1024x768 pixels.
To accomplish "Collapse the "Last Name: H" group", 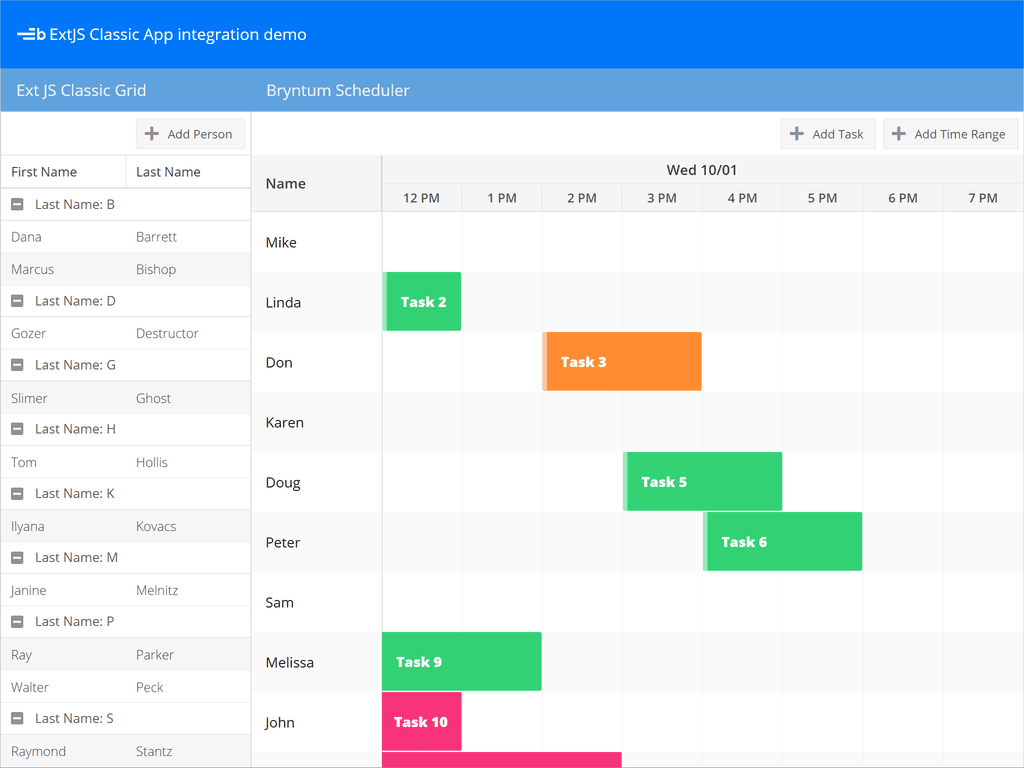I will point(16,429).
